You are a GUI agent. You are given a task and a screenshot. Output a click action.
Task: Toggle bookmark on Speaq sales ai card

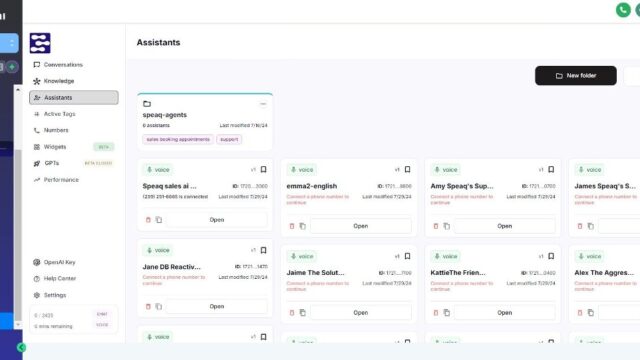[x=263, y=169]
